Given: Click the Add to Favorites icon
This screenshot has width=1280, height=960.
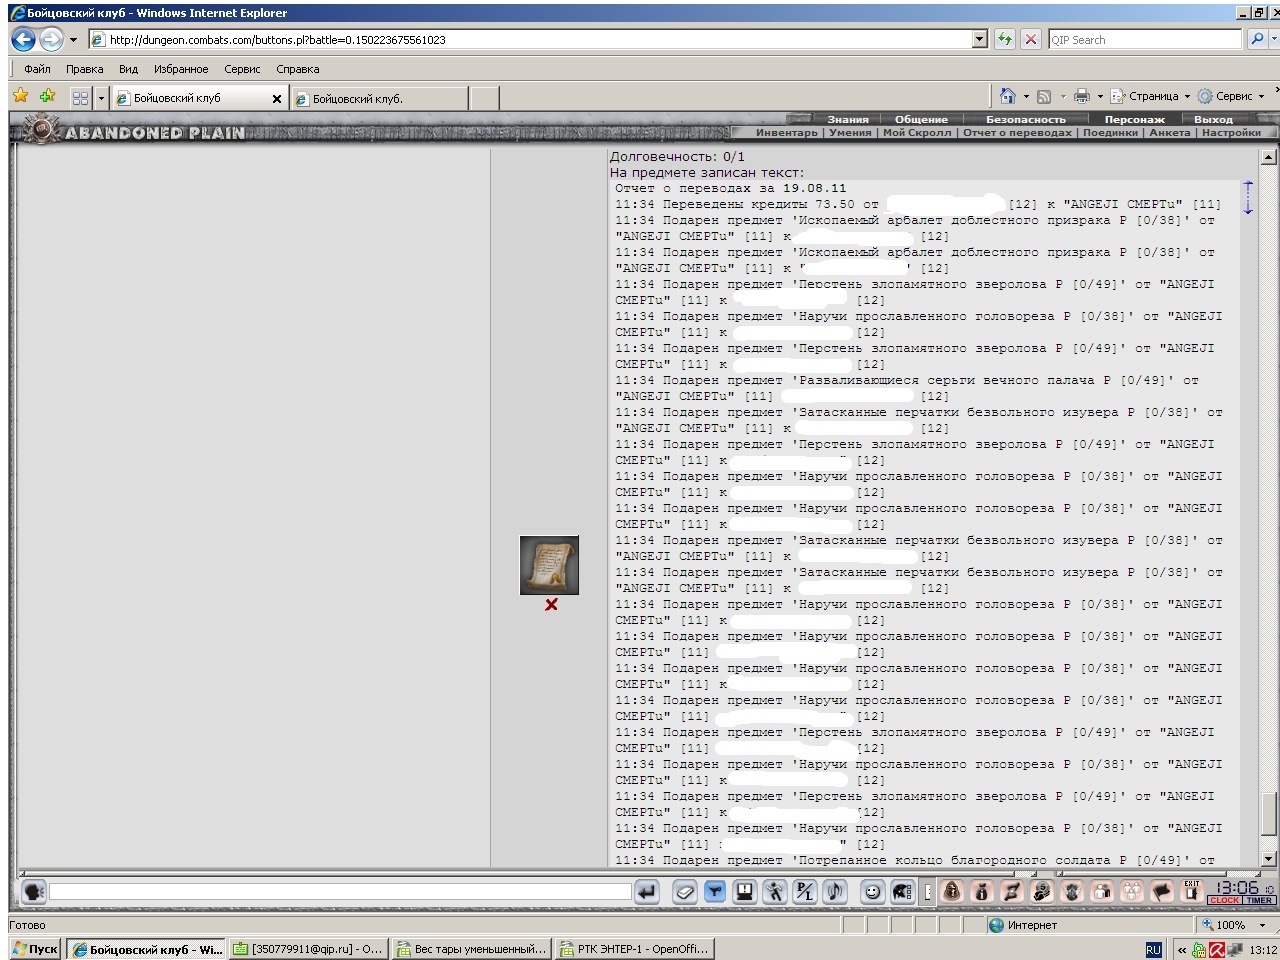Looking at the screenshot, I should point(47,96).
